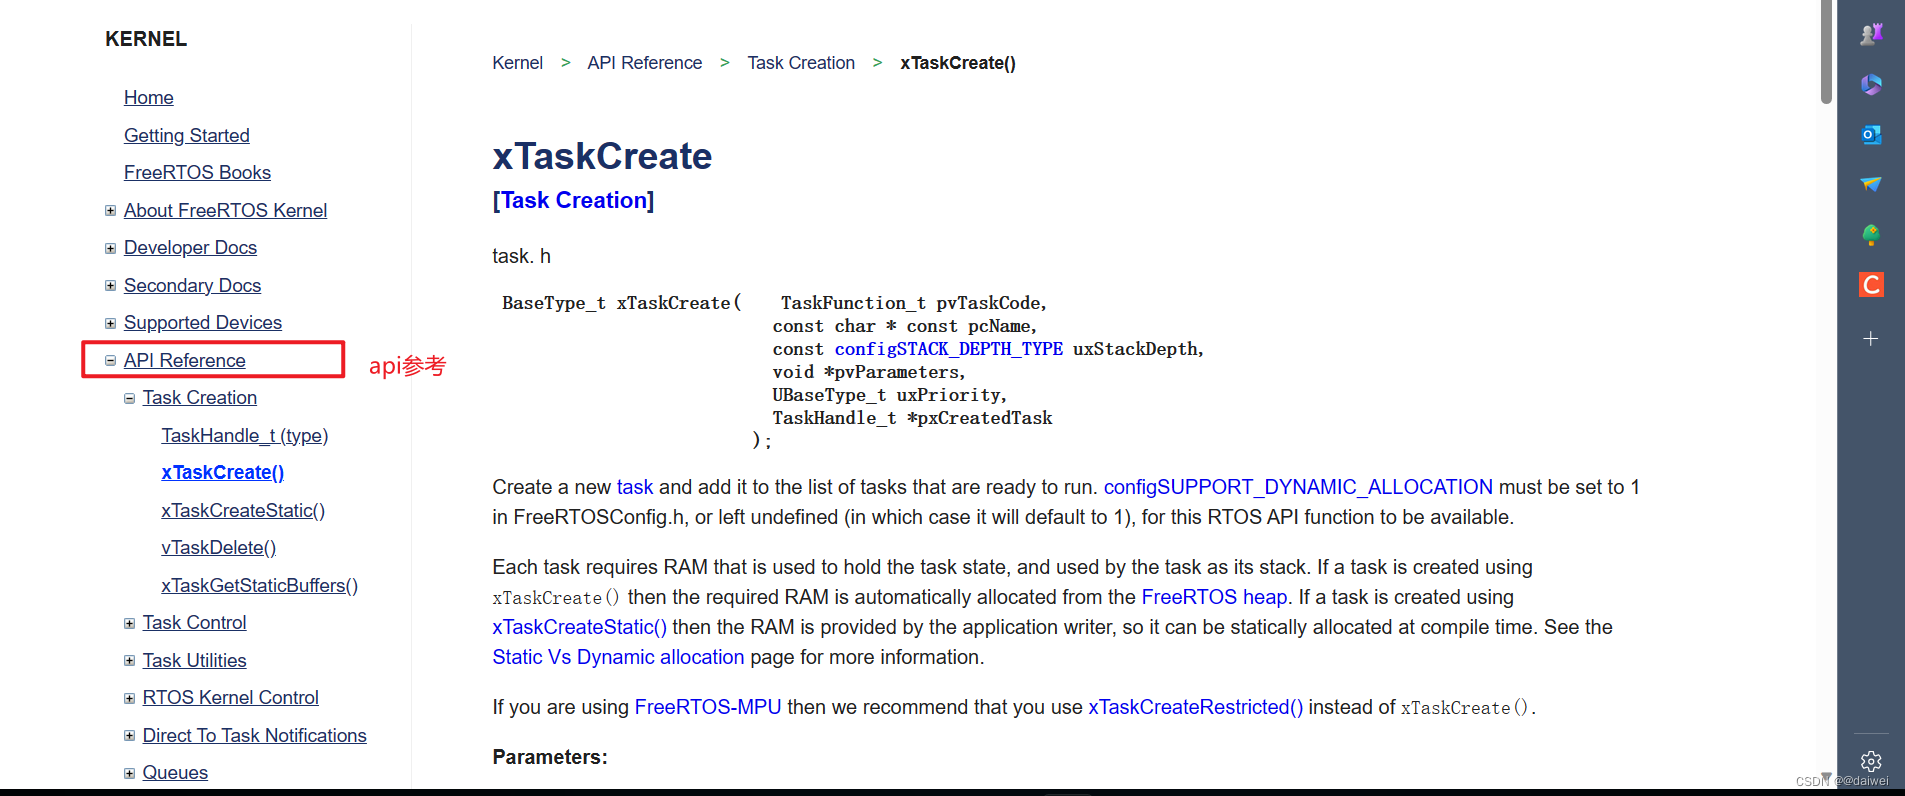Click the xTaskCreate page title
The image size is (1905, 796).
tap(602, 156)
